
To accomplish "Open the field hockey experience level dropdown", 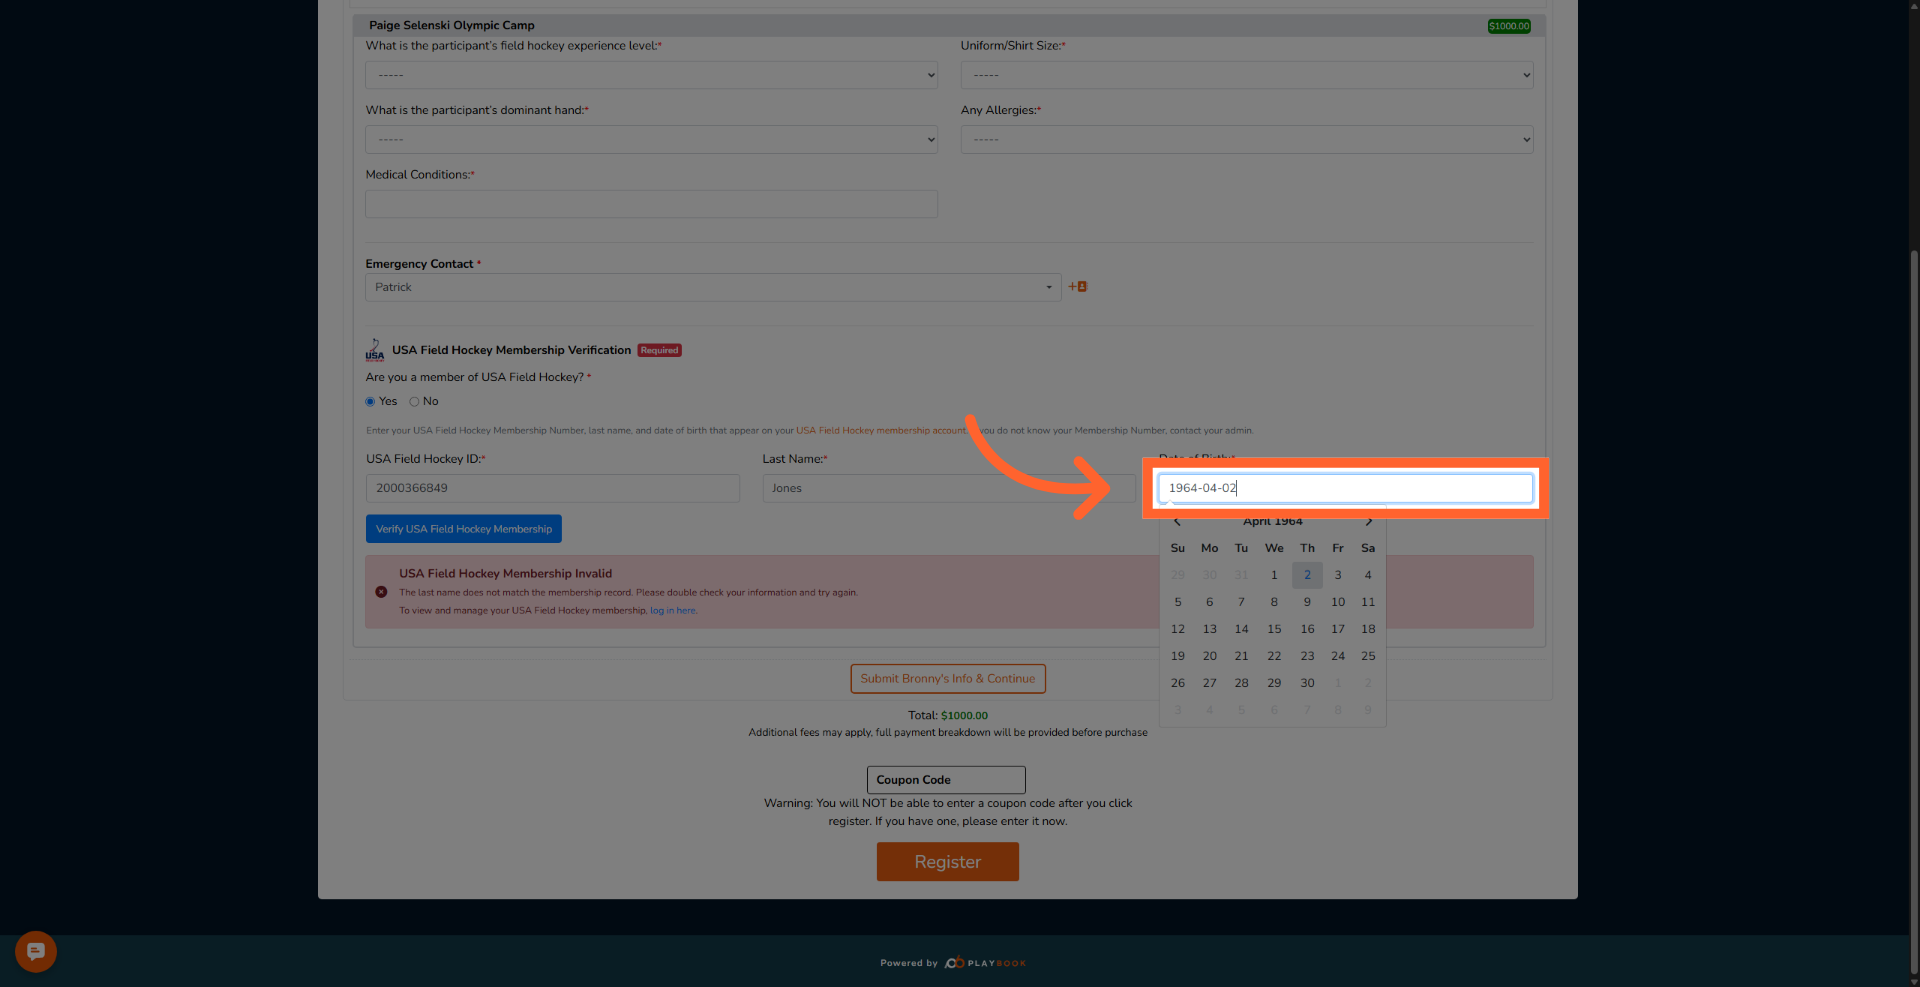I will click(x=651, y=75).
